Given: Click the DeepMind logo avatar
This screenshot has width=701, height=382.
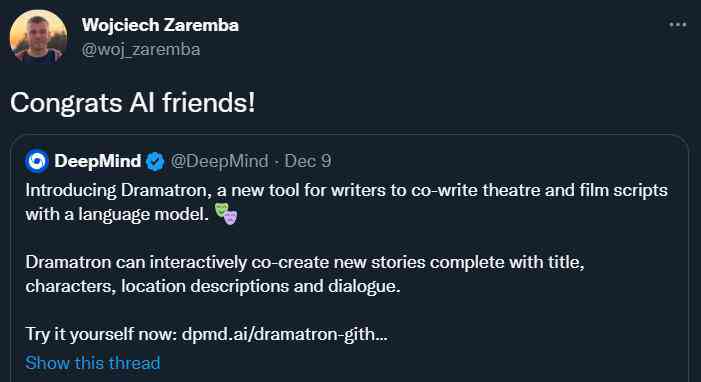Looking at the screenshot, I should pos(37,161).
